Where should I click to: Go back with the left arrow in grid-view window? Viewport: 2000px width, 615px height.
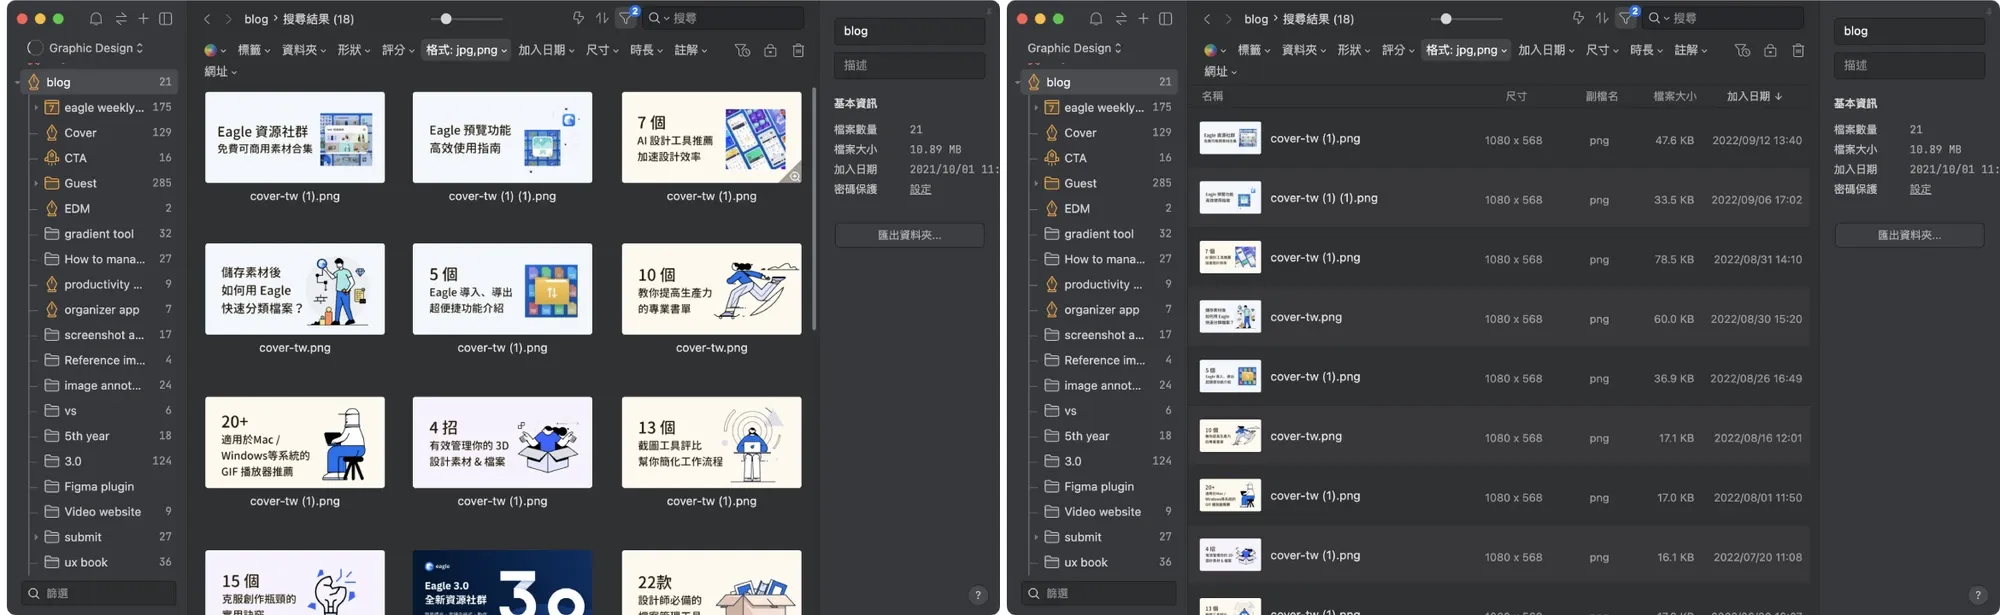coord(207,19)
